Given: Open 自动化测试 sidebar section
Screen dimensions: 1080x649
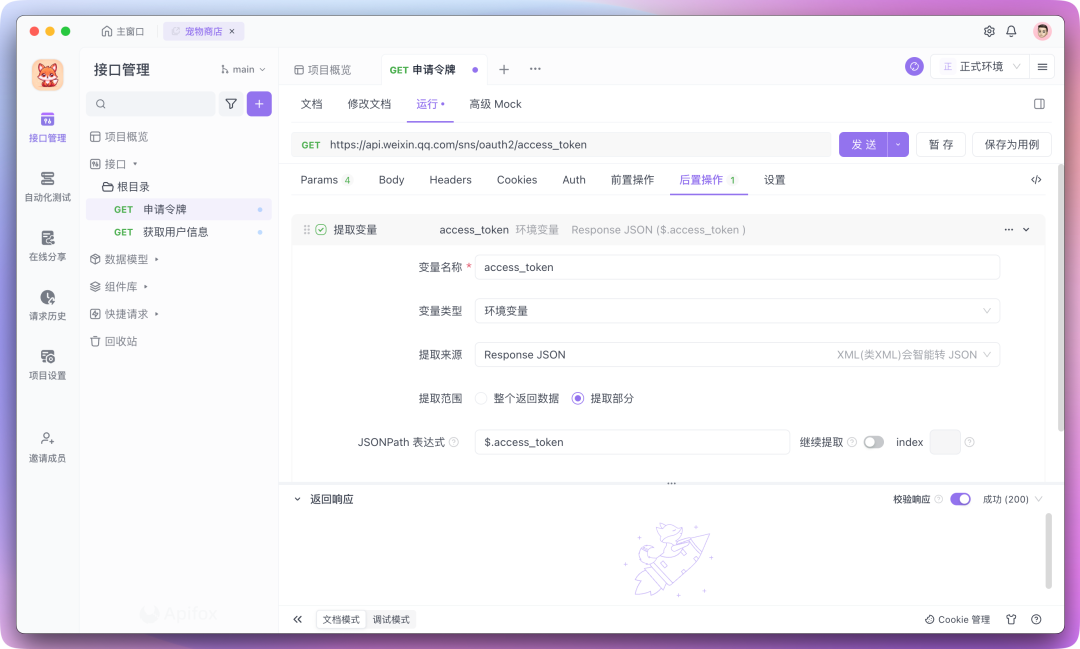Looking at the screenshot, I should point(48,187).
